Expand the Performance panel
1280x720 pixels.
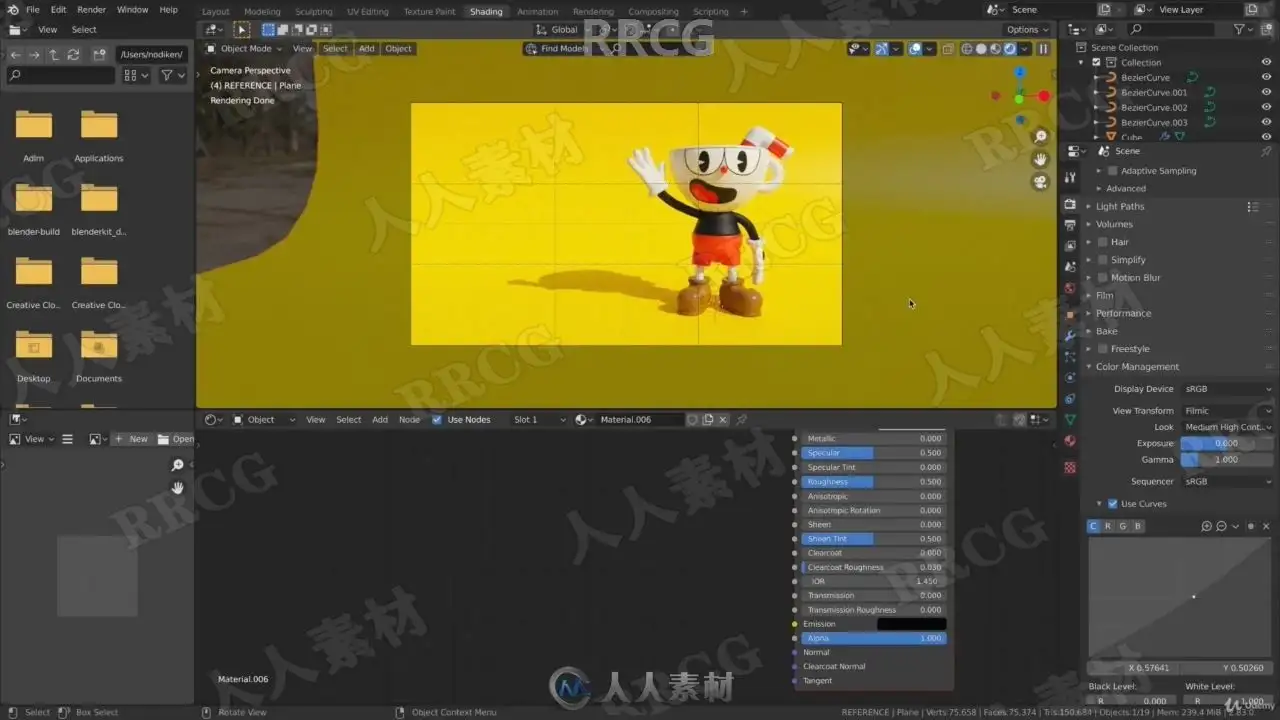[1123, 314]
